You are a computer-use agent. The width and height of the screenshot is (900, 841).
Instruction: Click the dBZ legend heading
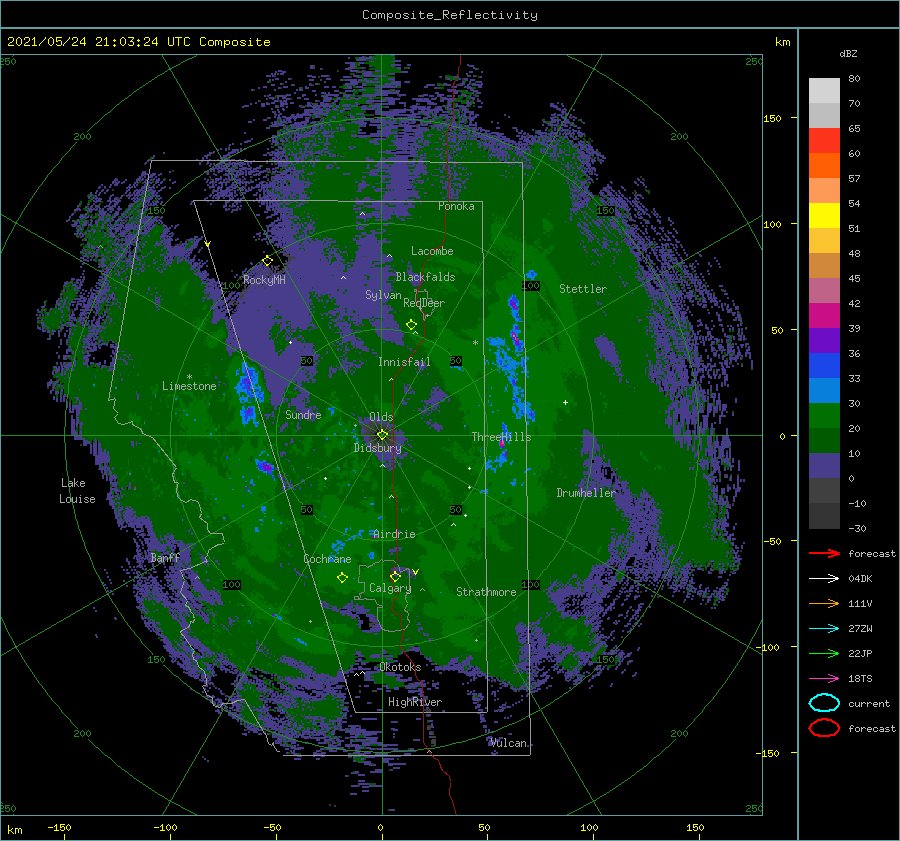pyautogui.click(x=848, y=53)
